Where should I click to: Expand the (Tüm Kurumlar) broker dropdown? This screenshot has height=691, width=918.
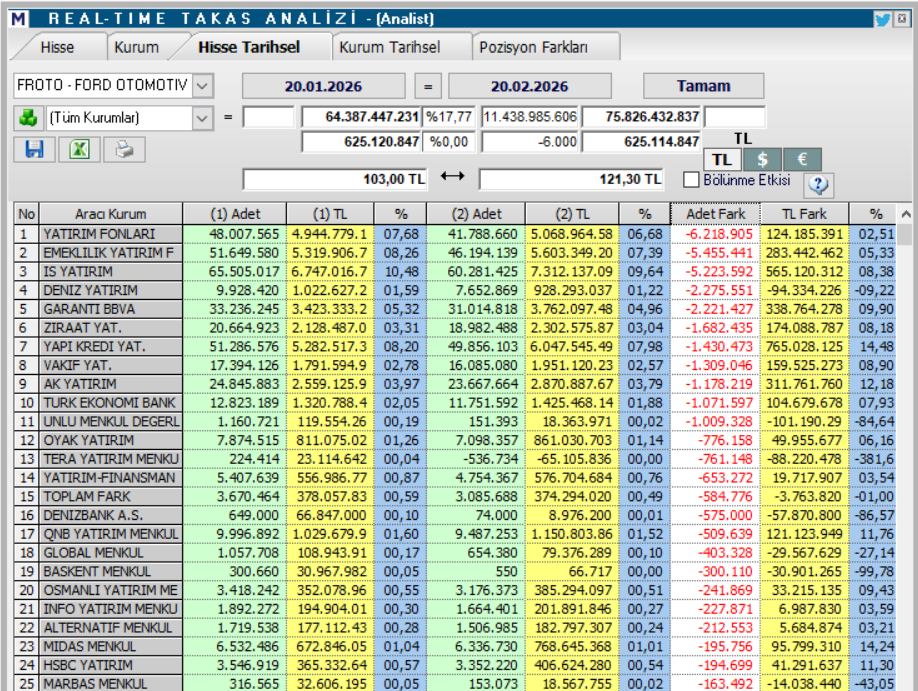[x=203, y=117]
